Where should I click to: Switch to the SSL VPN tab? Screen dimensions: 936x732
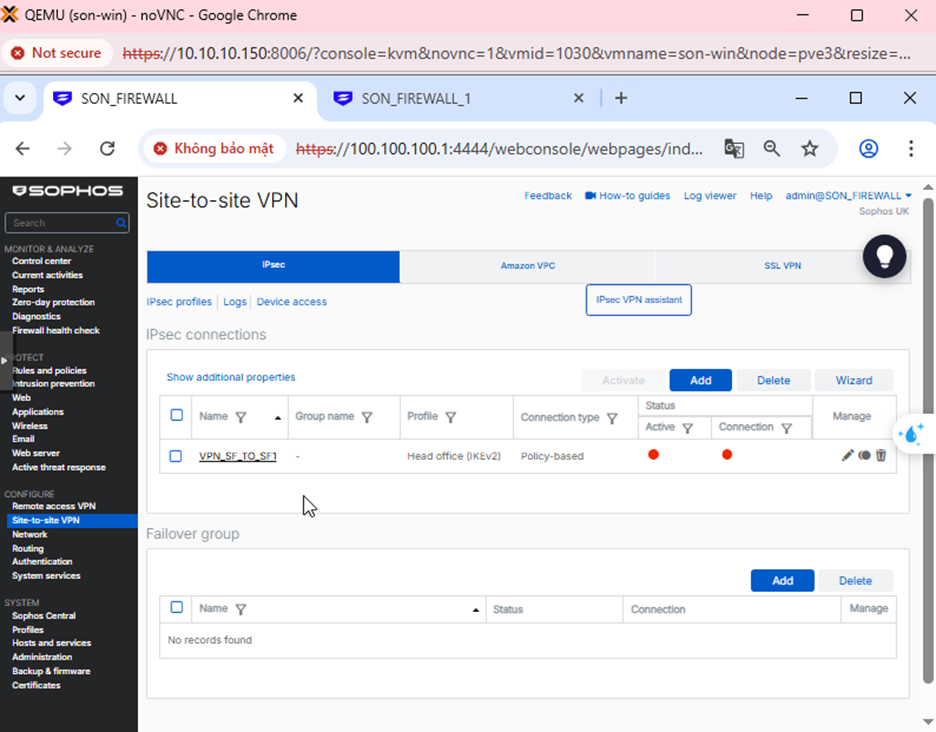click(x=782, y=266)
